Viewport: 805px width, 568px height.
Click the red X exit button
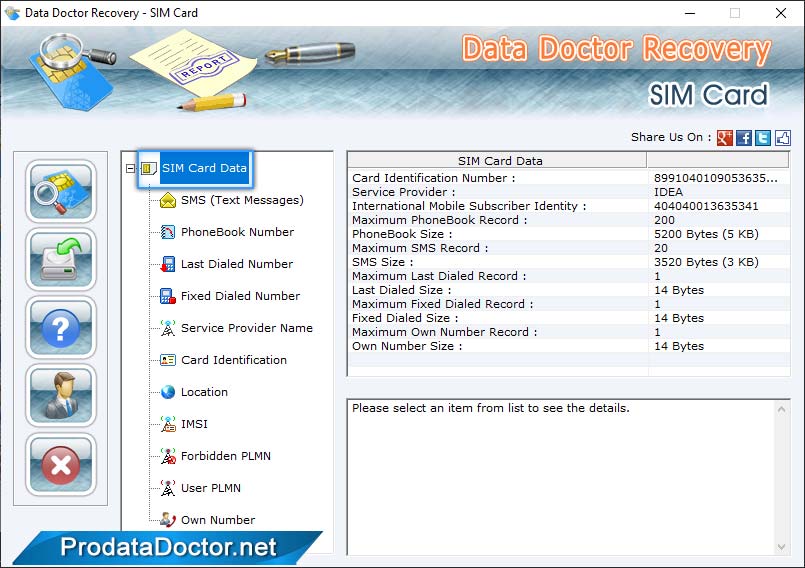(x=61, y=464)
